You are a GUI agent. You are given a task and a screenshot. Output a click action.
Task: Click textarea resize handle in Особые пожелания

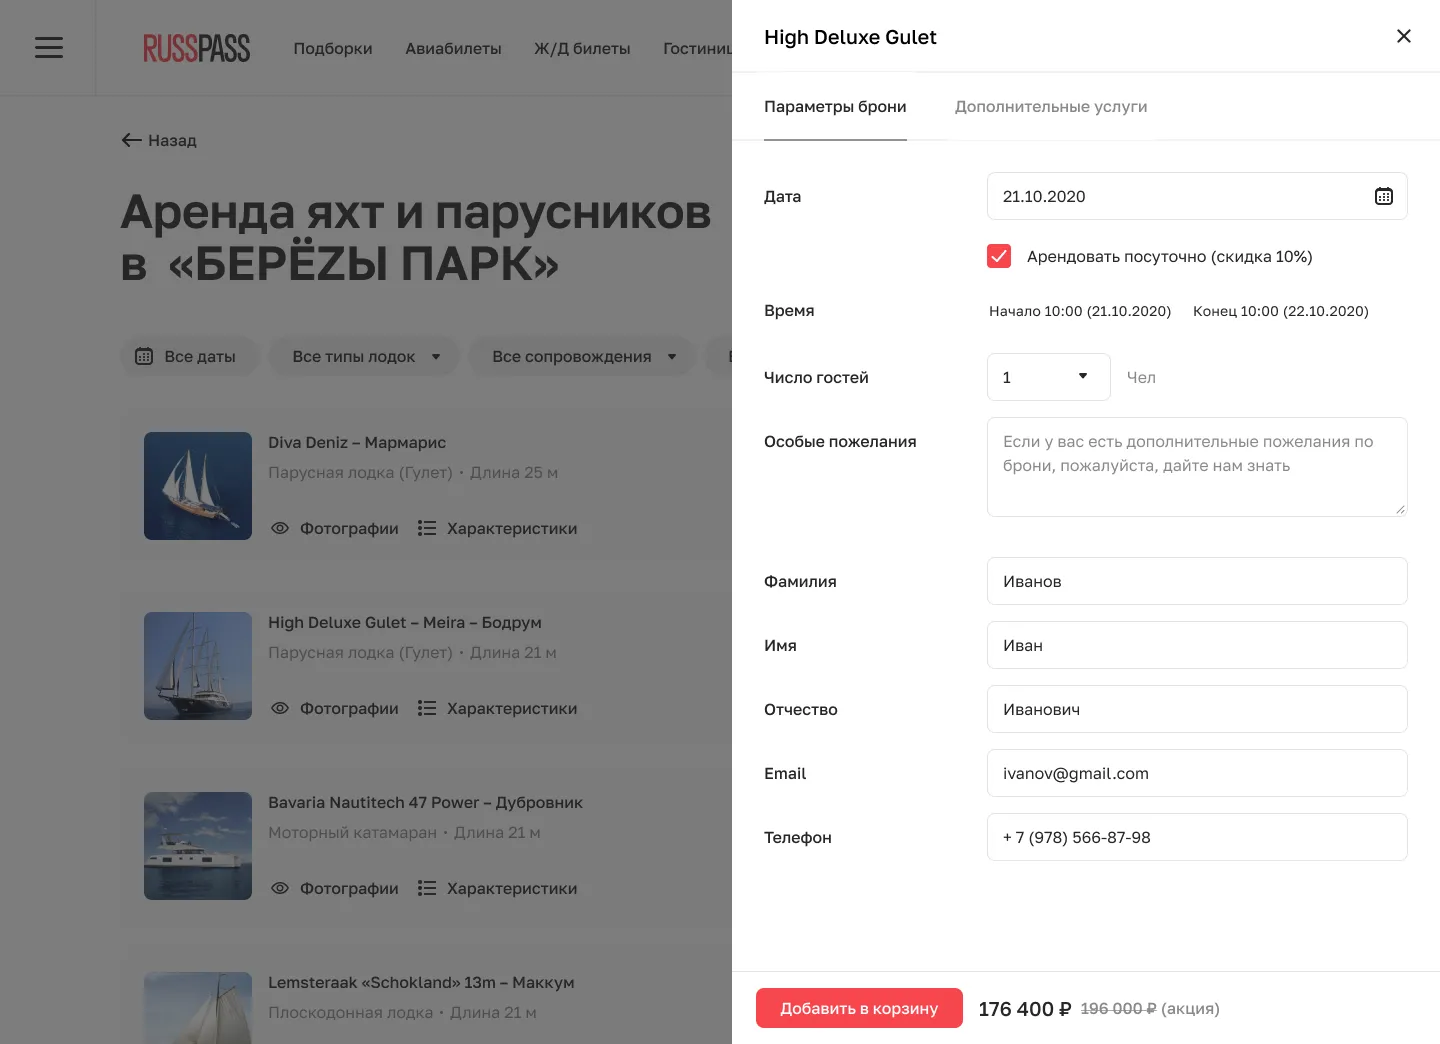(x=1400, y=509)
